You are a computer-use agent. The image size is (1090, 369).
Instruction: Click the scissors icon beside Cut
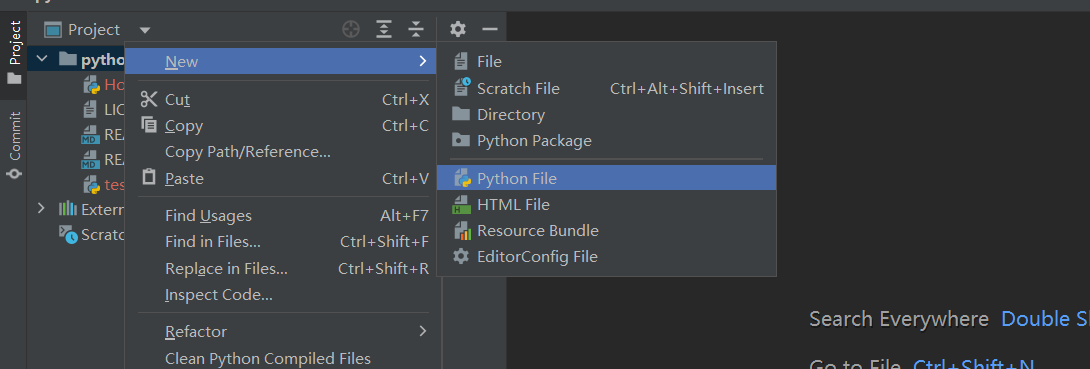(149, 99)
